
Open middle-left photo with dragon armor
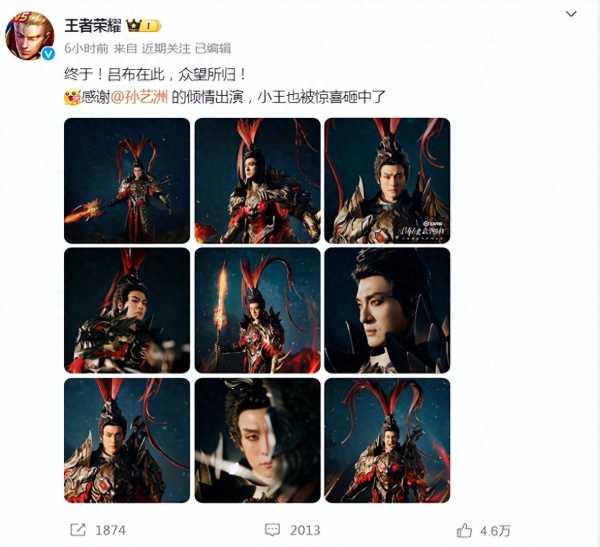click(x=127, y=310)
